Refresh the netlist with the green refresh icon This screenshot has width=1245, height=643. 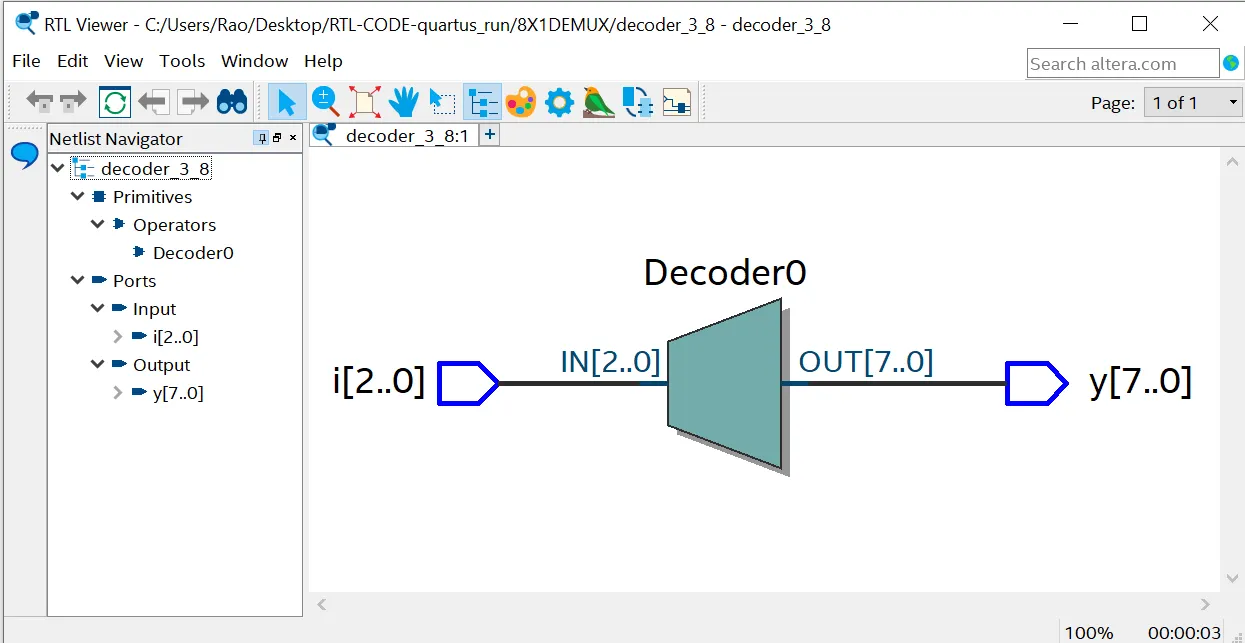click(113, 101)
